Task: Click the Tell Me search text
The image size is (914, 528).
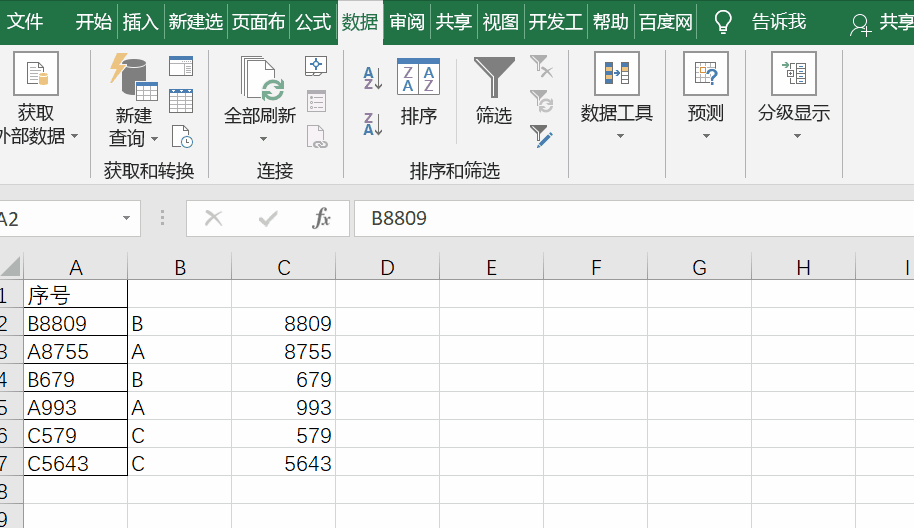Action: (779, 22)
